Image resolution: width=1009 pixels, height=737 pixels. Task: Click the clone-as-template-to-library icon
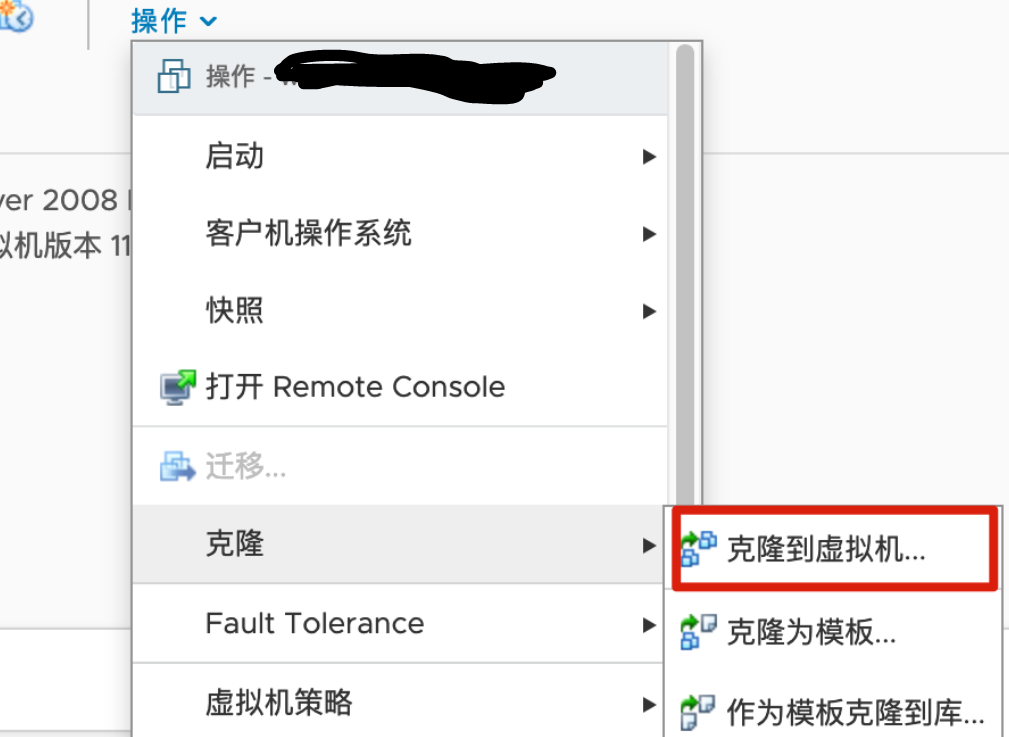coord(698,713)
